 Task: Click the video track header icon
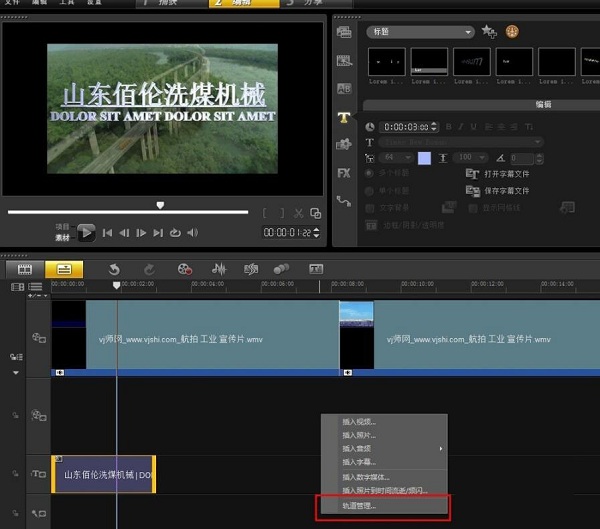[39, 338]
